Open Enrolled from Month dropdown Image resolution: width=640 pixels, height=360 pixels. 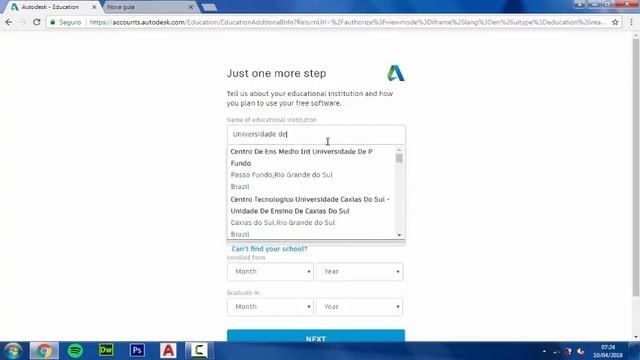(x=270, y=271)
